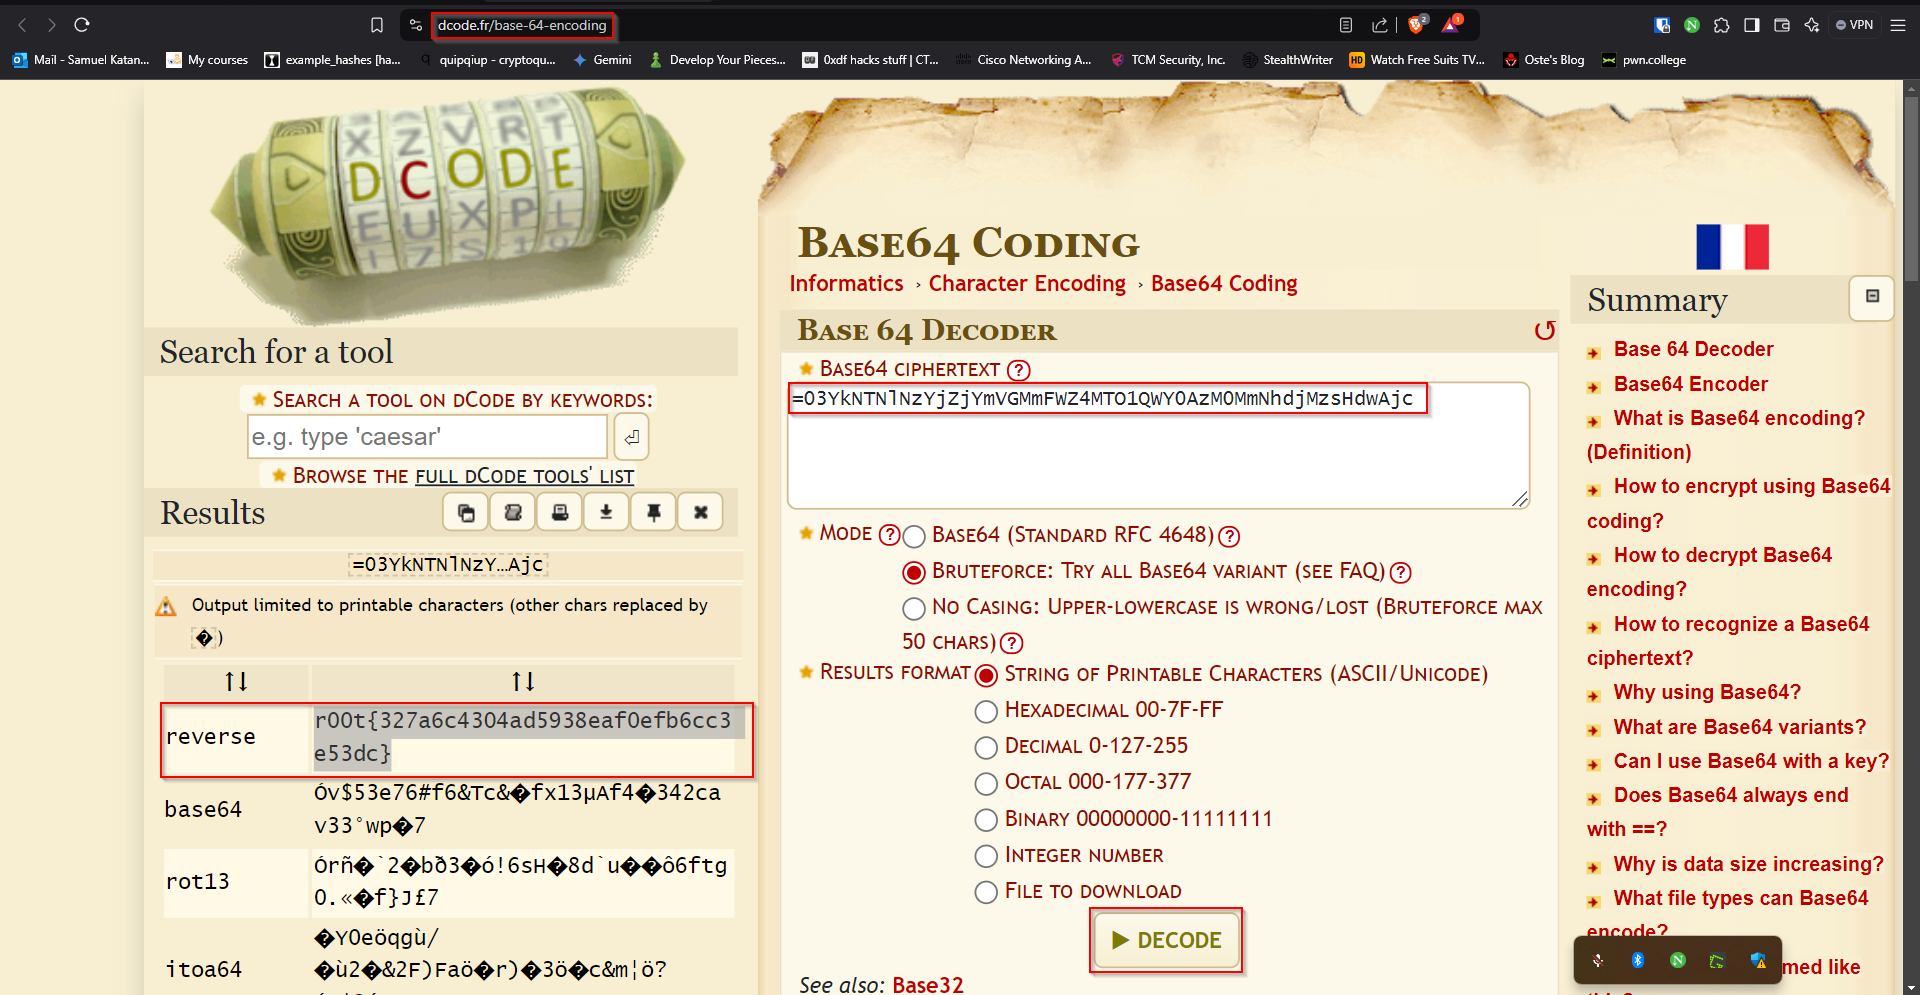Reset the Base 64 Decoder form
This screenshot has height=995, width=1920.
tap(1544, 331)
